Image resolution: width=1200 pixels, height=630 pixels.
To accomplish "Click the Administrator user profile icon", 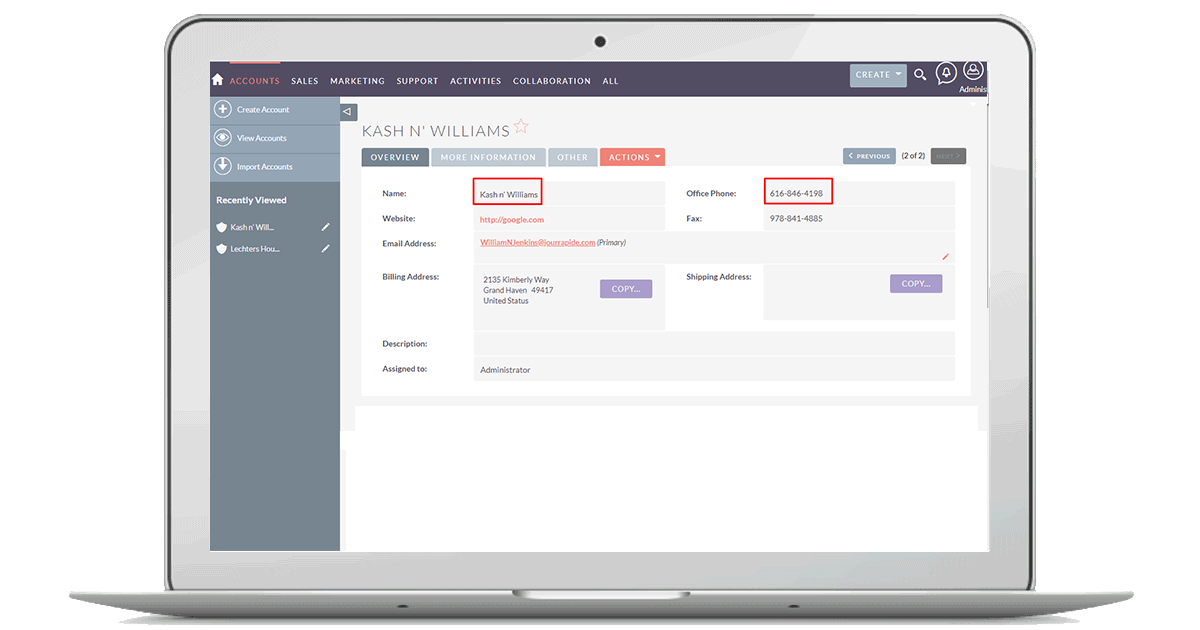I will 973,72.
